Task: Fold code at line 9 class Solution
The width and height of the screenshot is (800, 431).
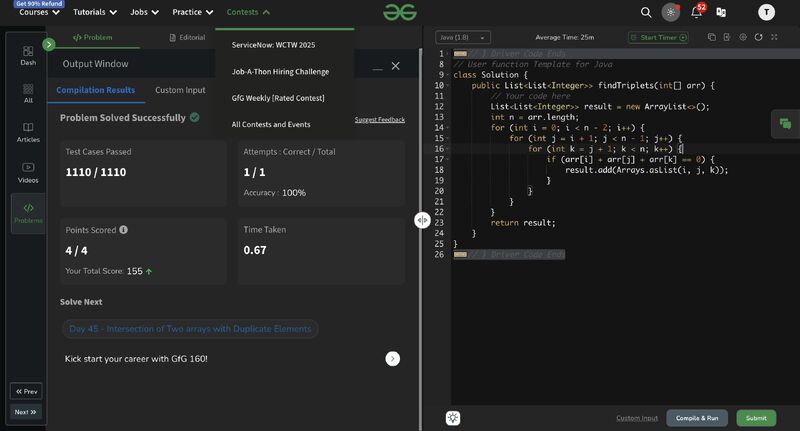Action: click(448, 75)
